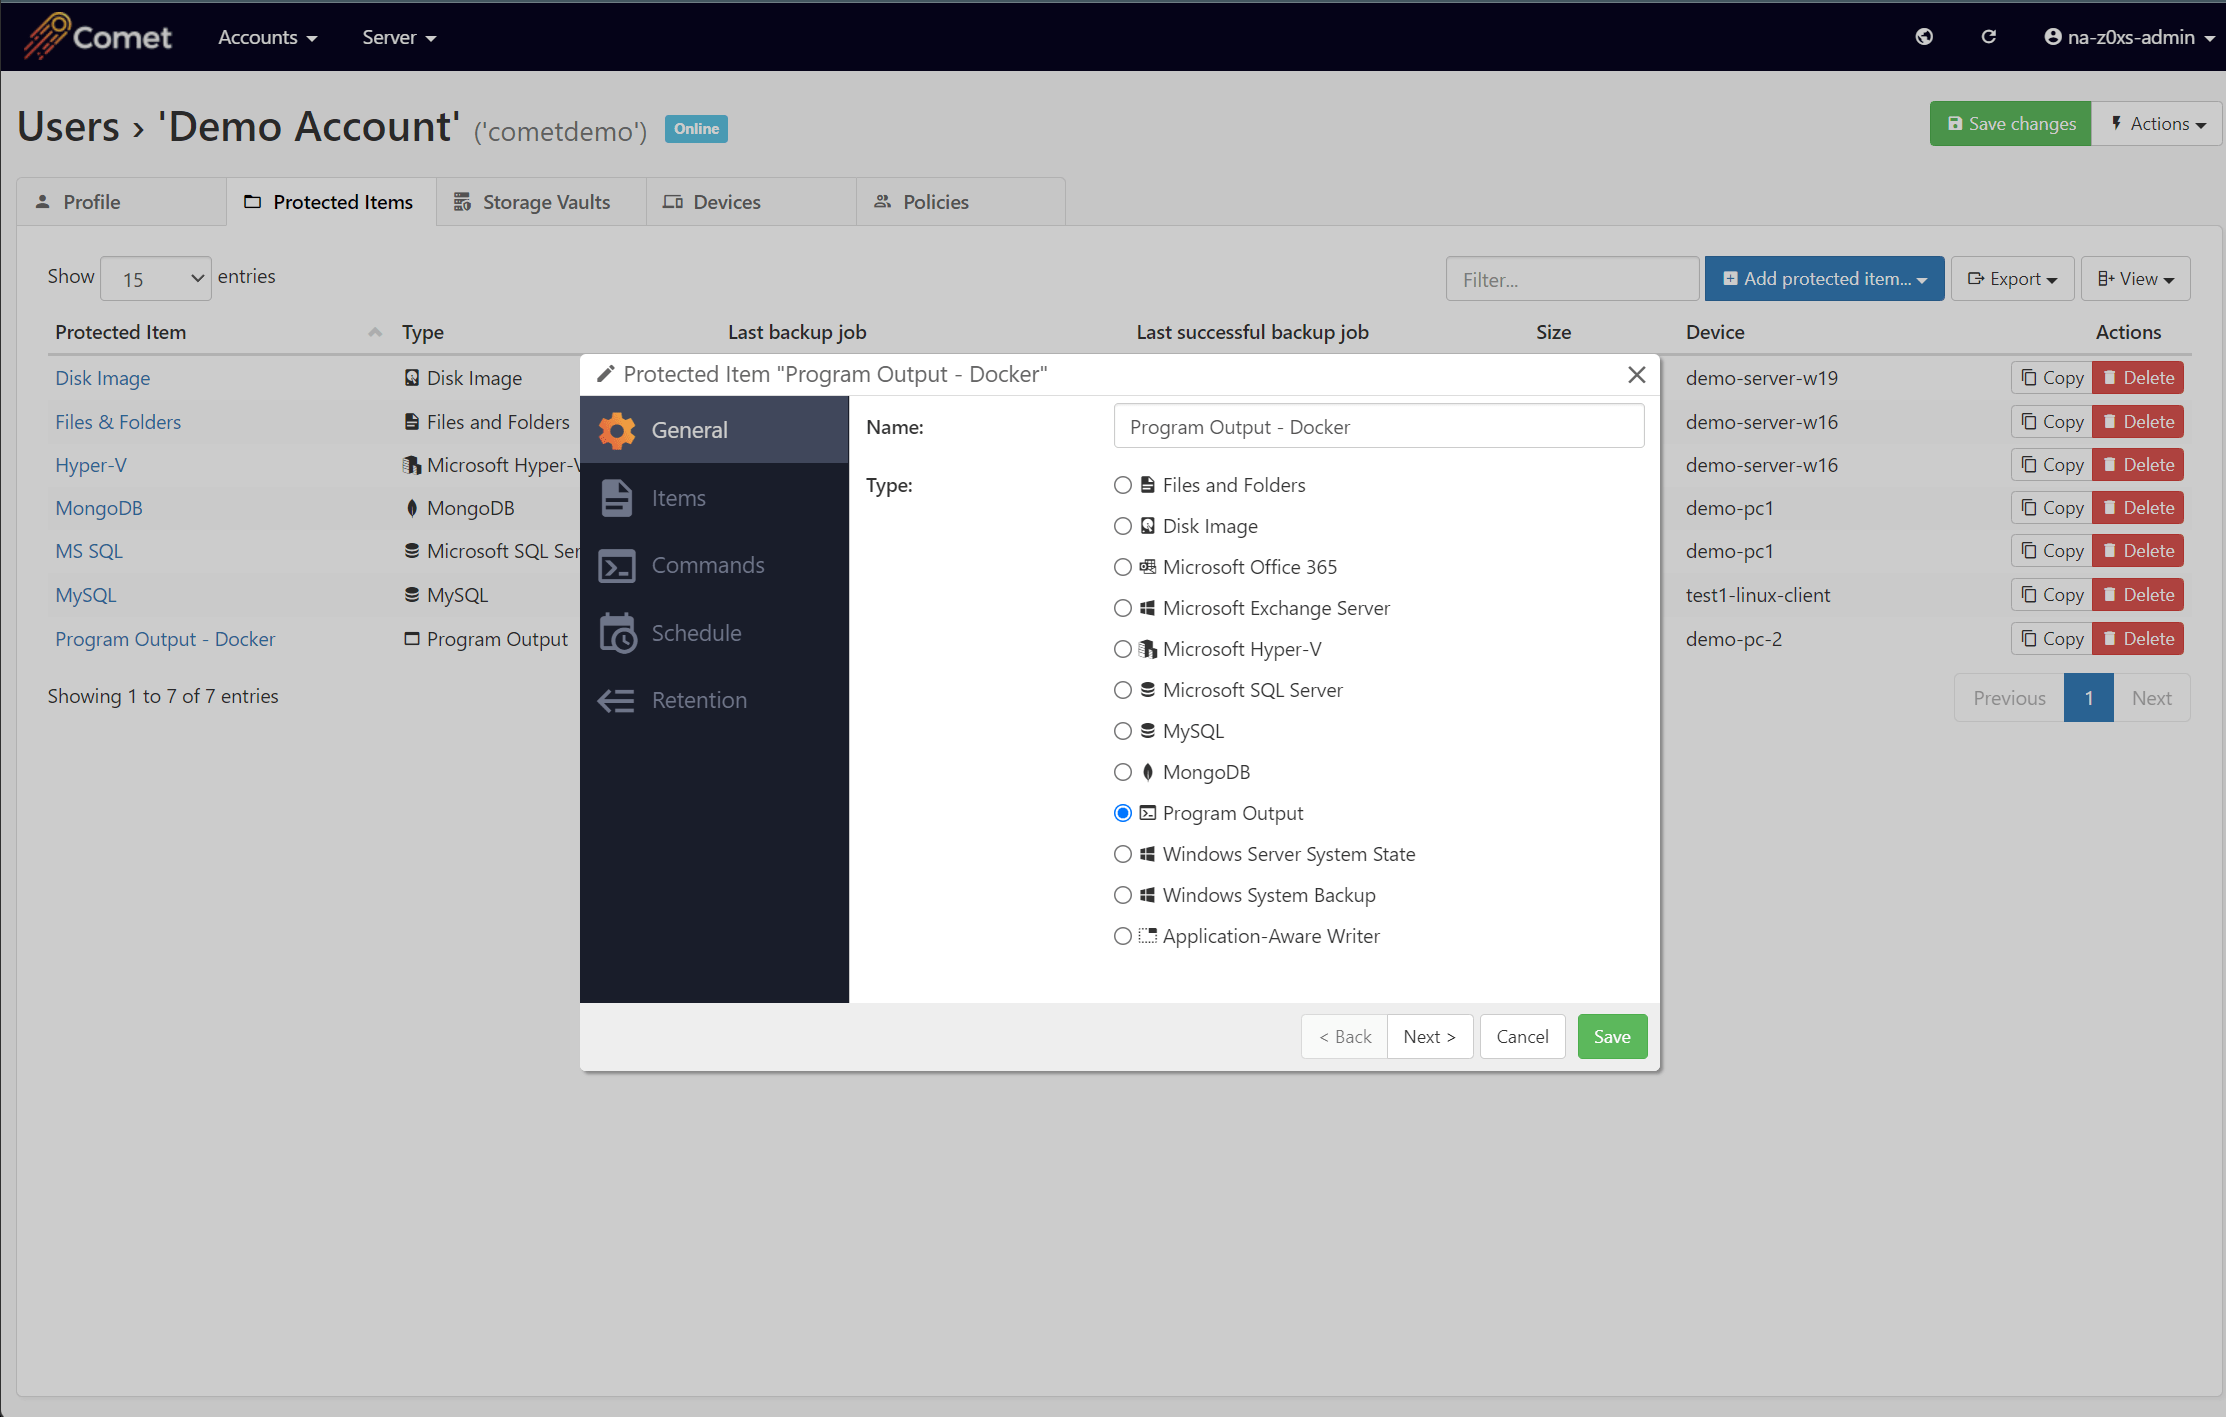
Task: Open the Items document icon section
Action: [617, 498]
